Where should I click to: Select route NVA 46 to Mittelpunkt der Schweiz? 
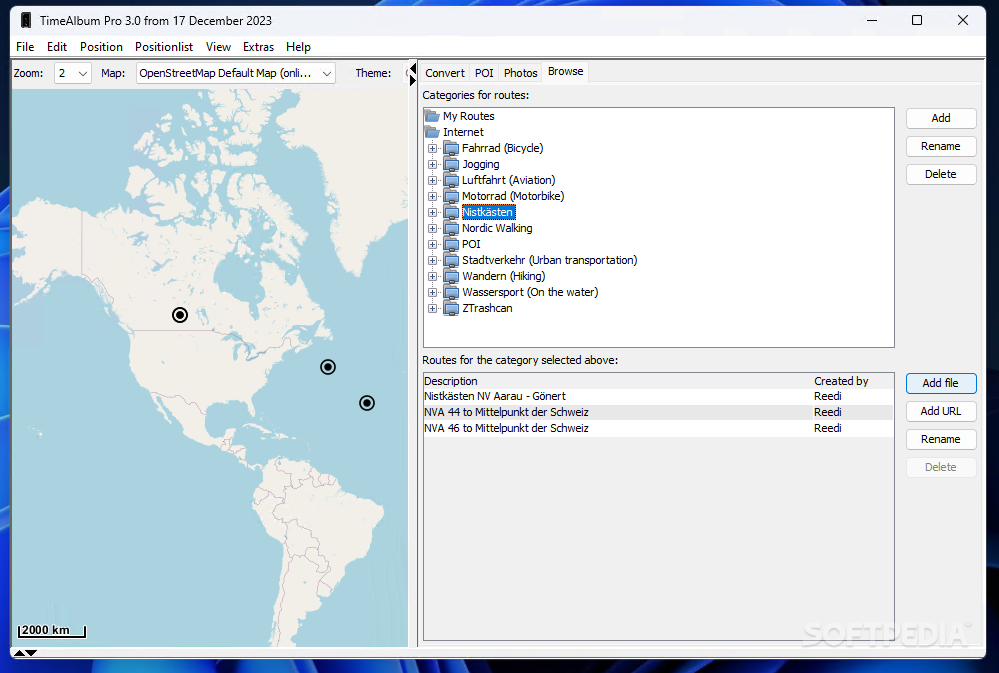(658, 428)
